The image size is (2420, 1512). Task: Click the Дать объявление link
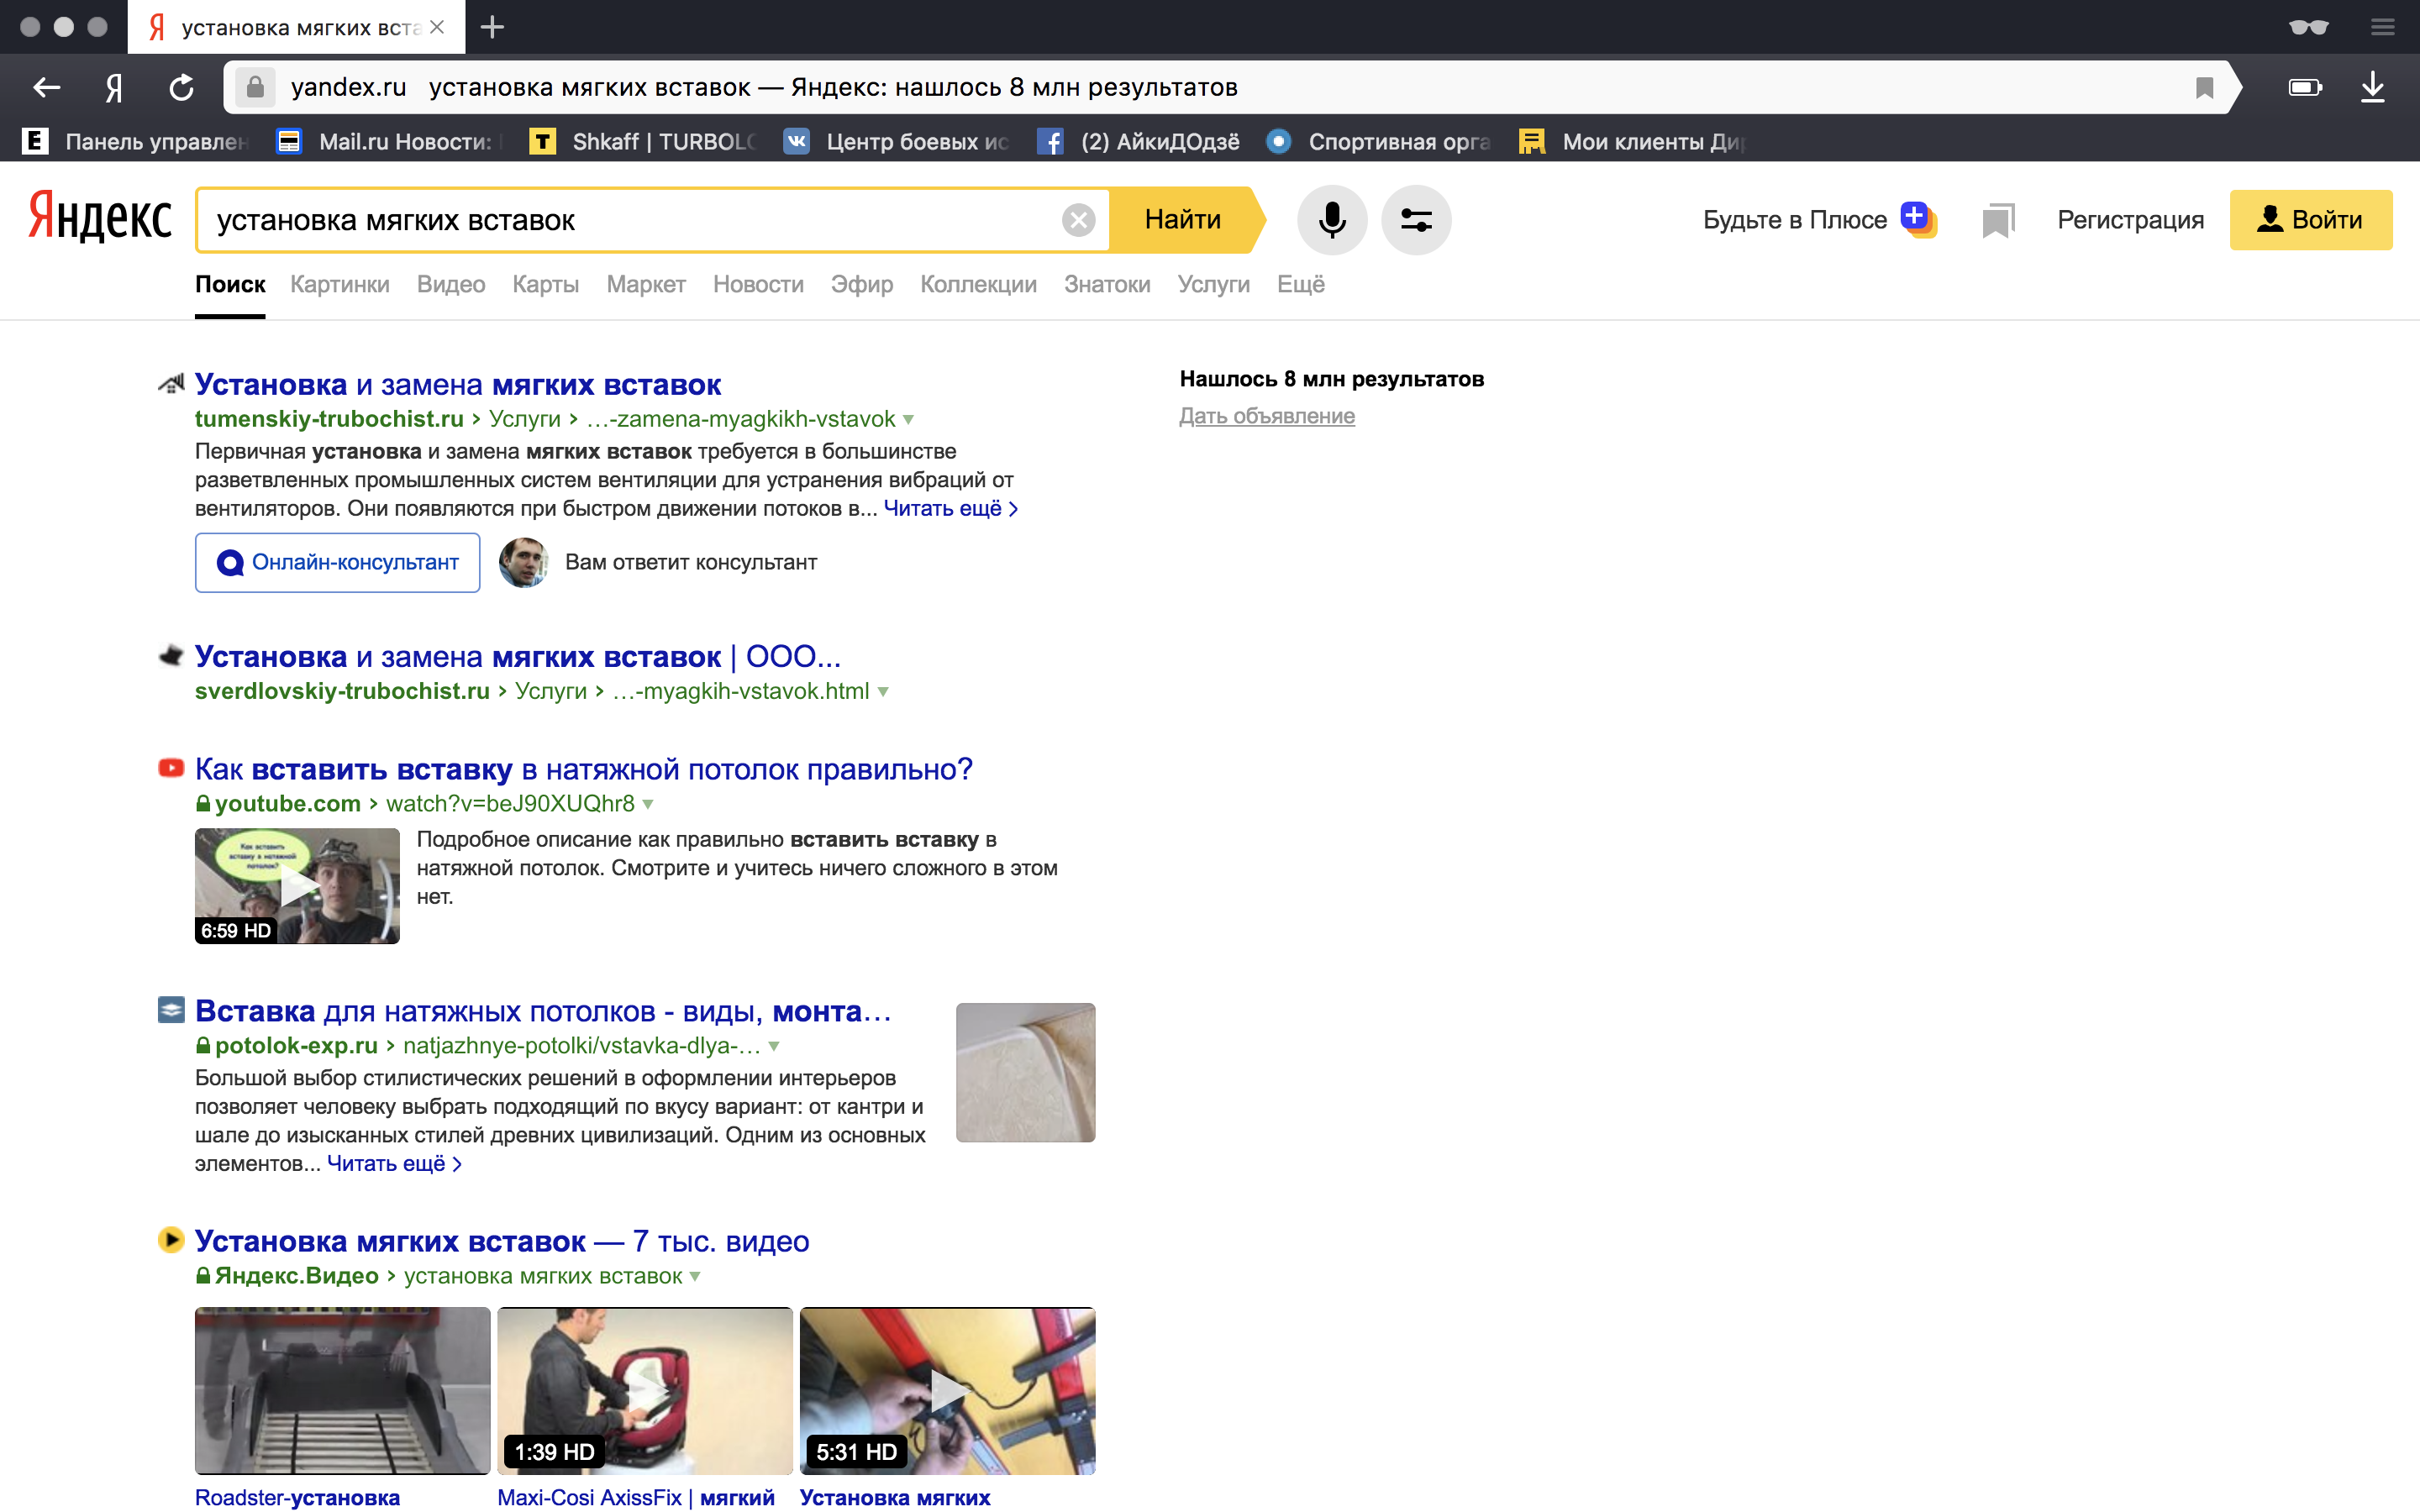click(1266, 416)
